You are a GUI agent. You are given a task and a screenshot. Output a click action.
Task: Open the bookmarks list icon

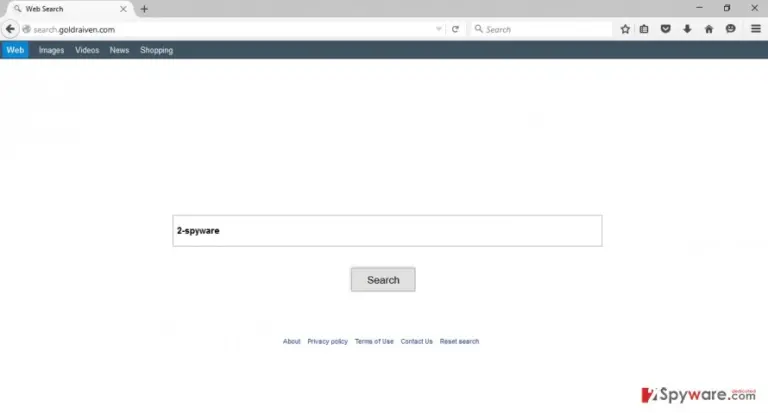click(644, 29)
